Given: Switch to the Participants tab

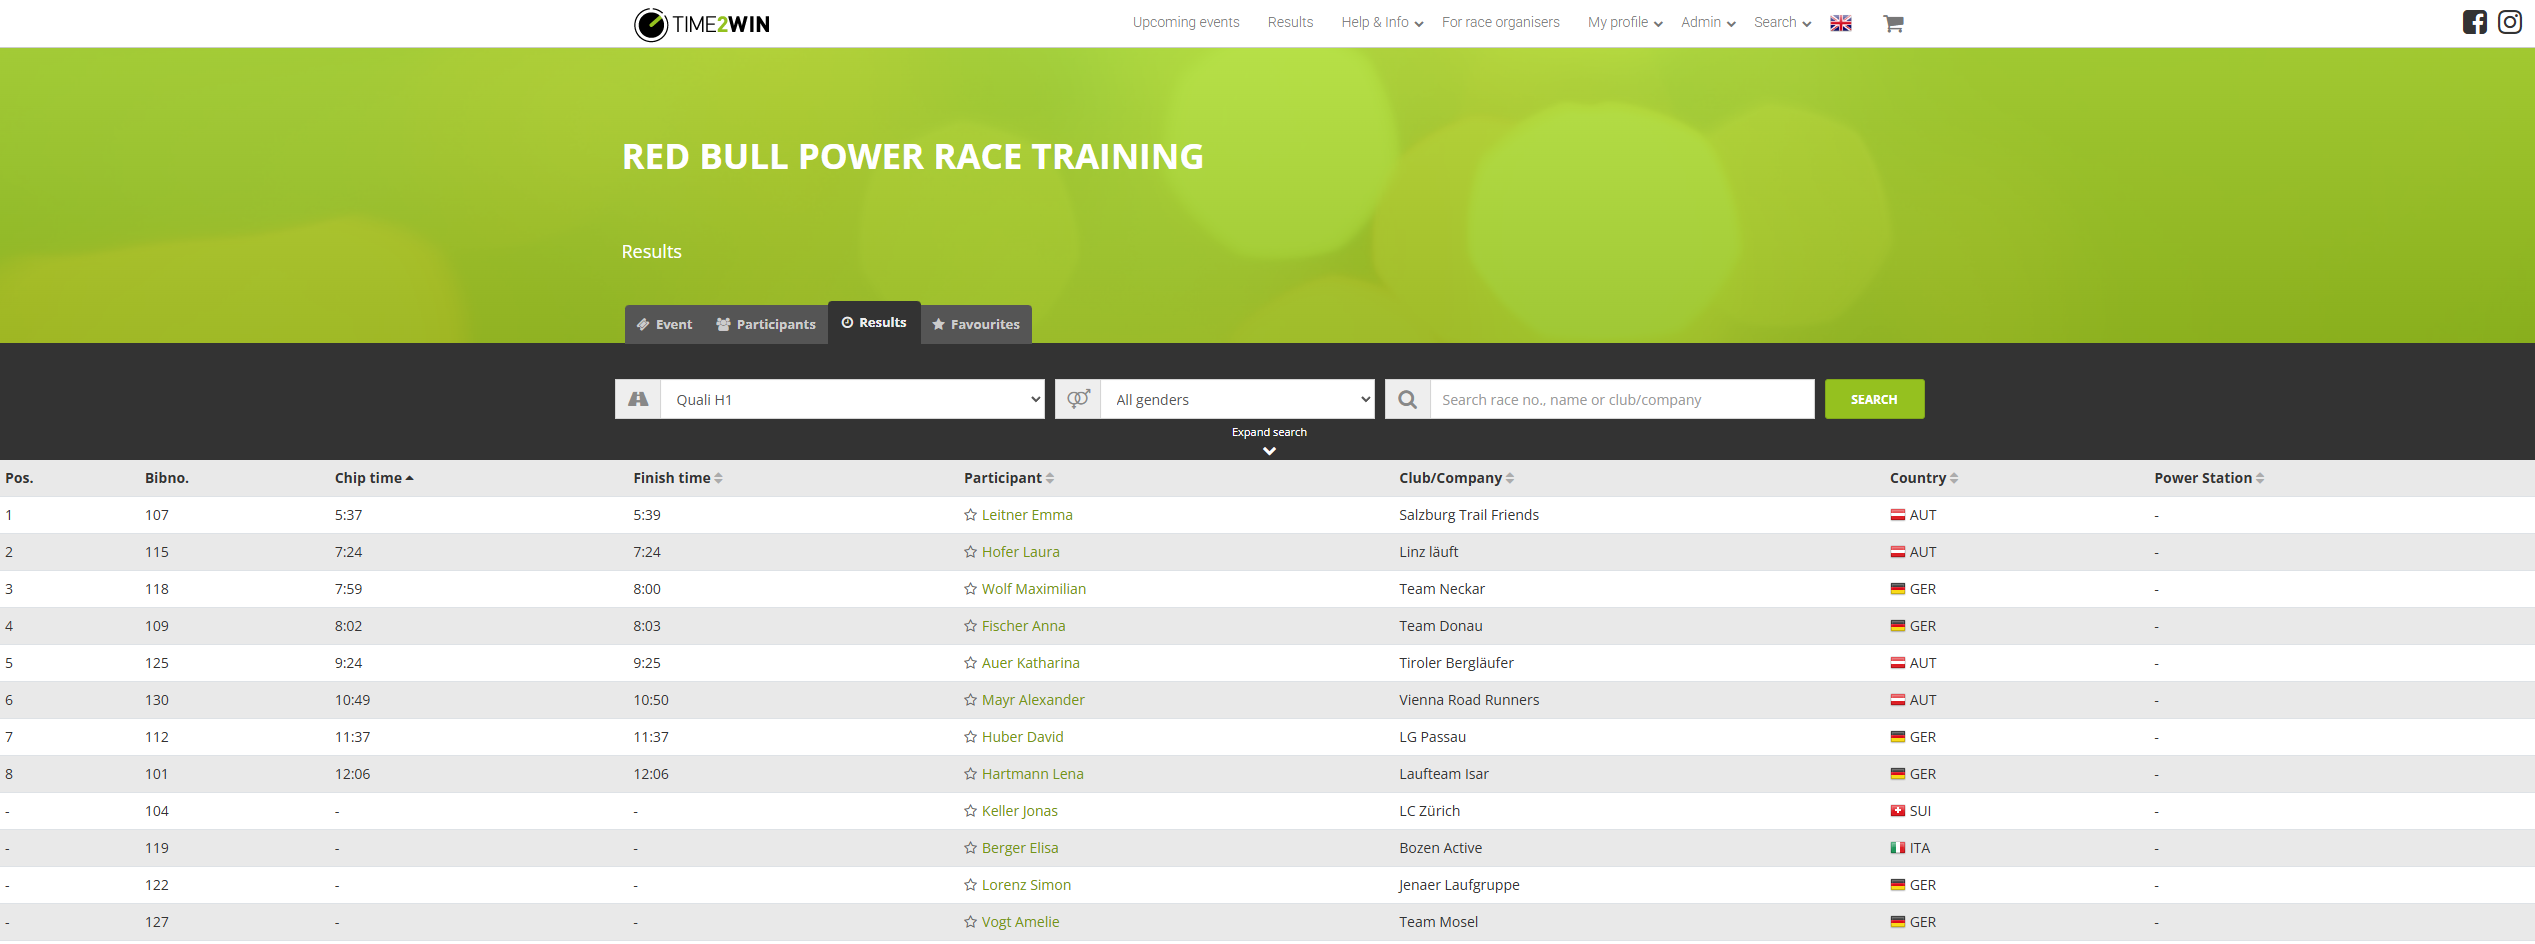Looking at the screenshot, I should click(x=766, y=324).
